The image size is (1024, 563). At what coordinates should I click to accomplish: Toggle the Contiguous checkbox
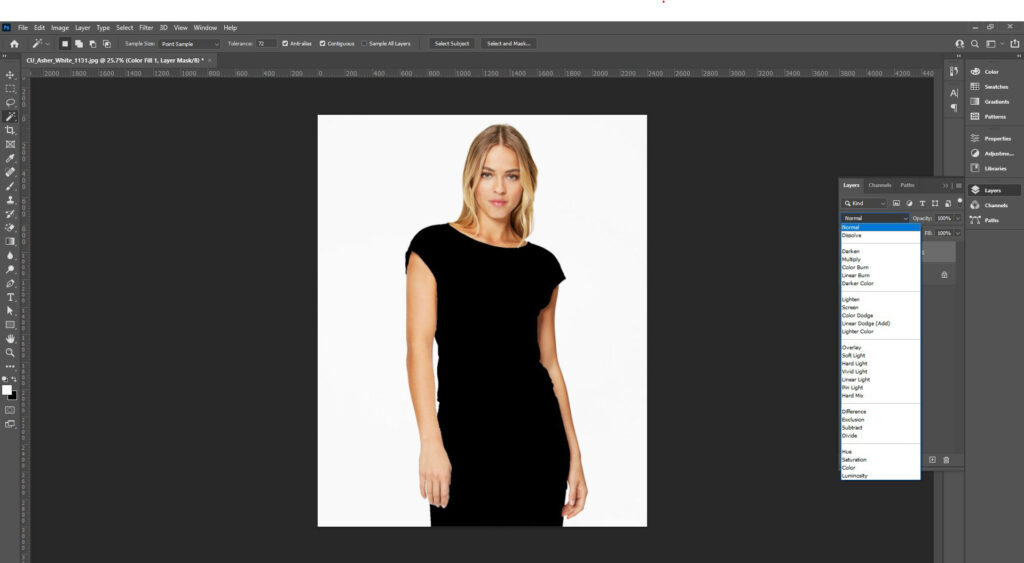click(323, 44)
